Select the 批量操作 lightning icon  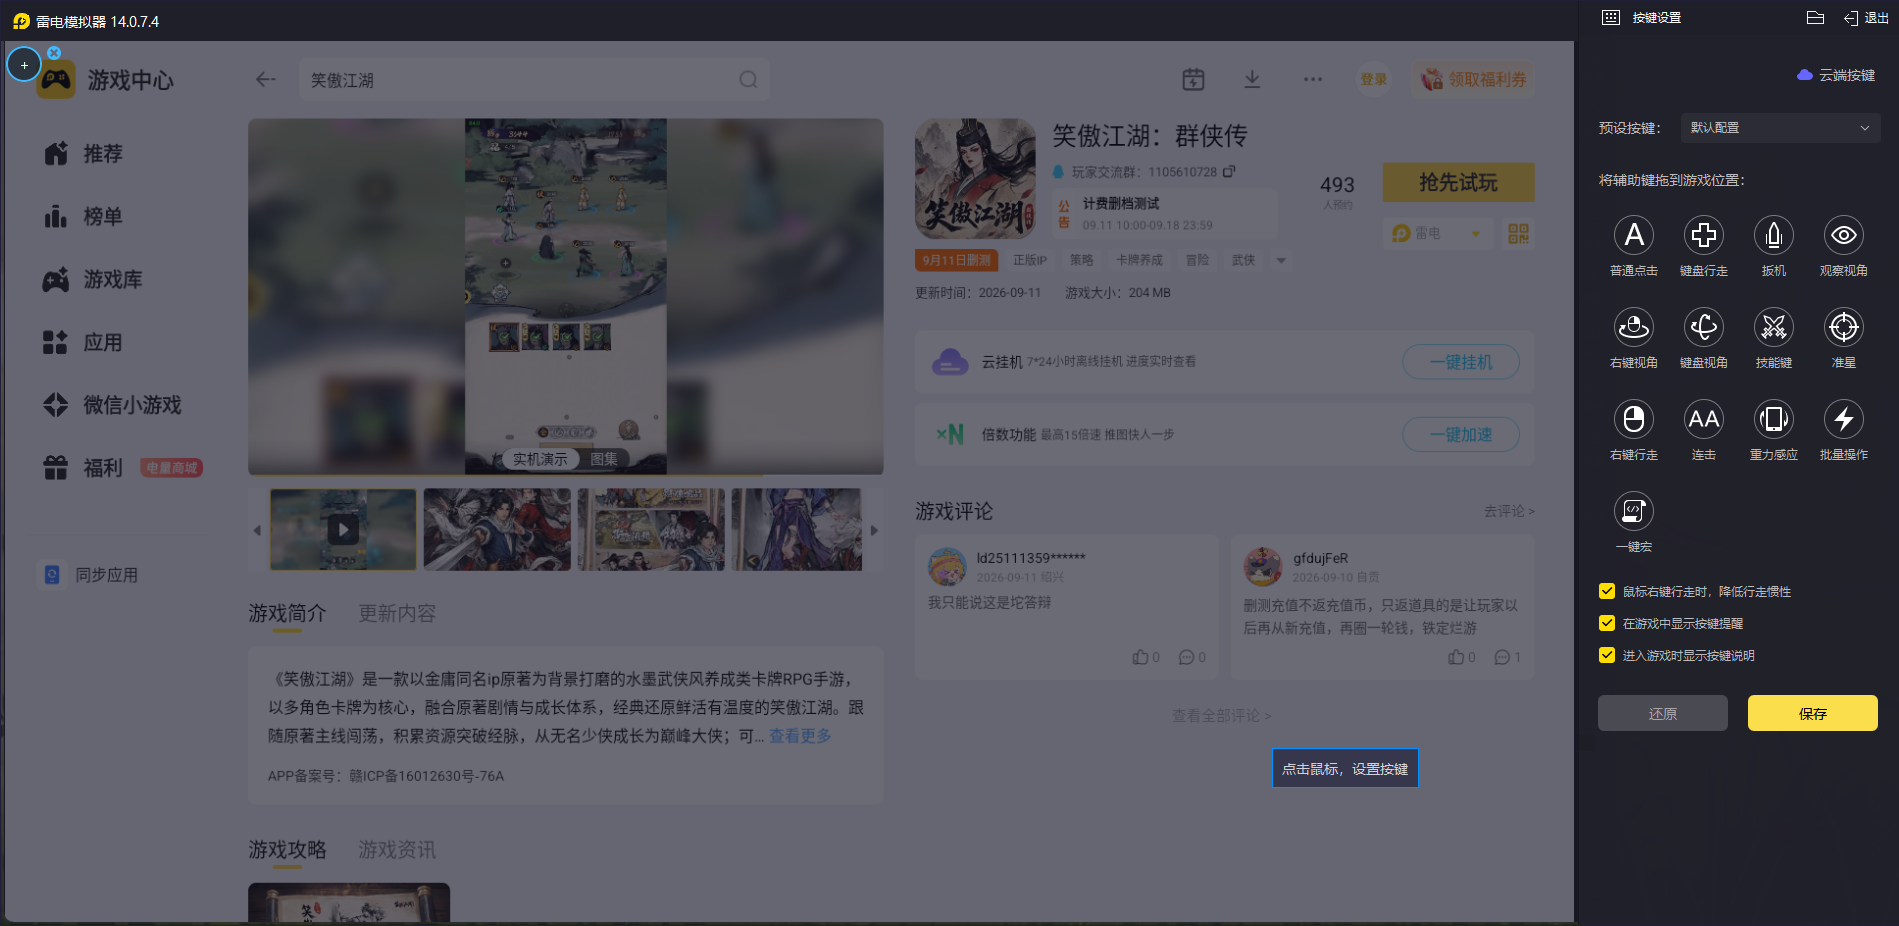tap(1843, 419)
